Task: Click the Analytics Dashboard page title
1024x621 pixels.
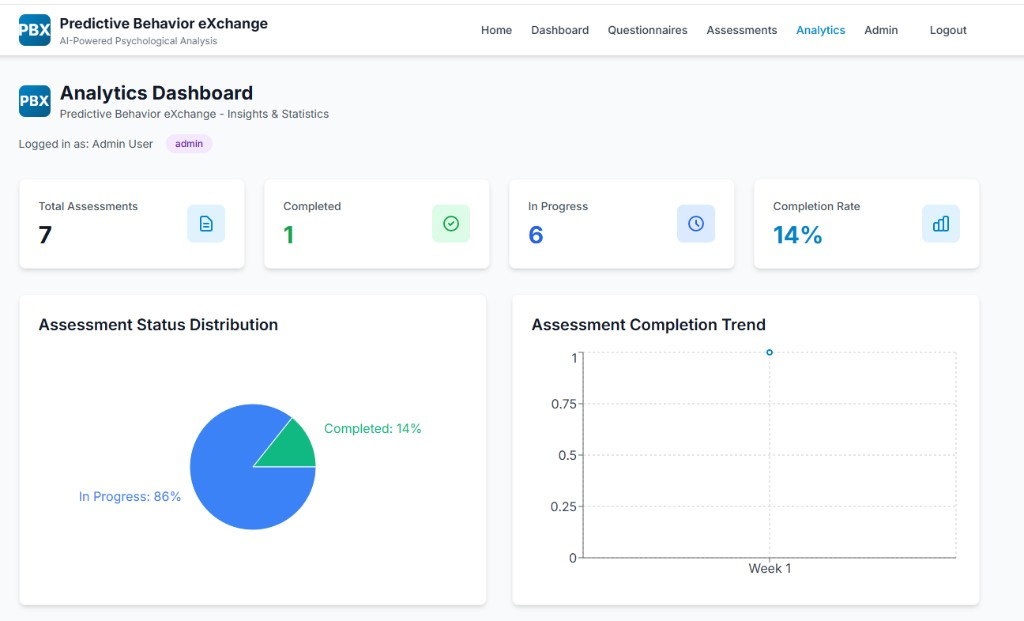Action: click(156, 93)
